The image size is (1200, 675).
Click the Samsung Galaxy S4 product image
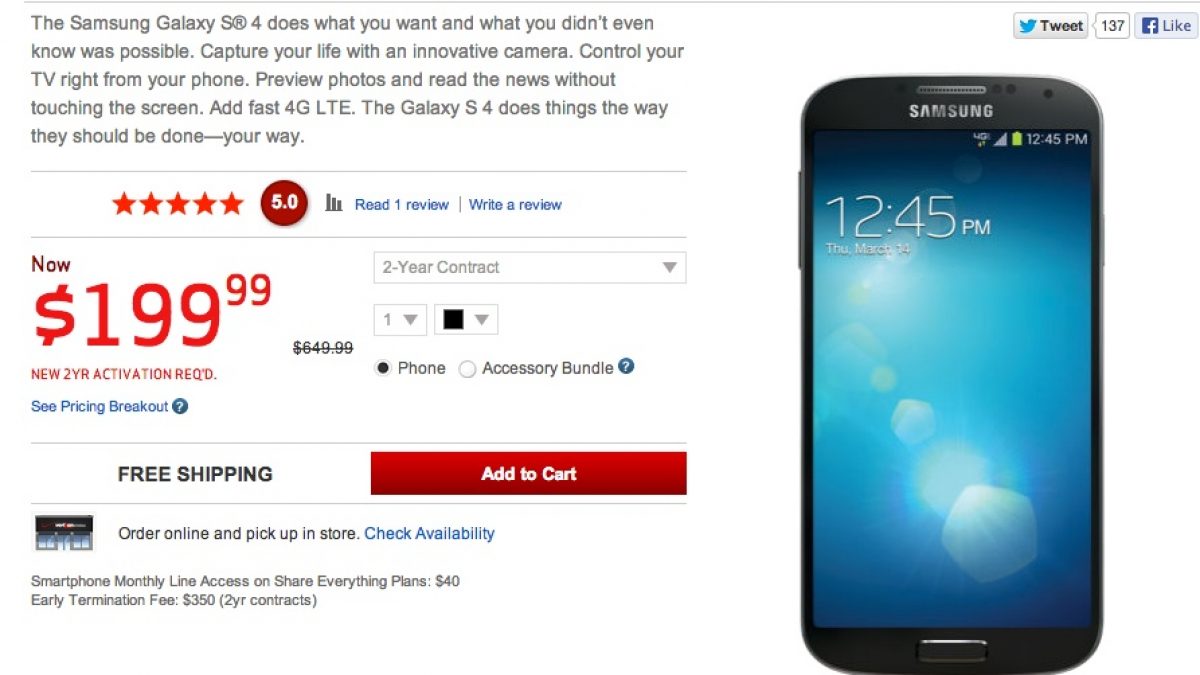coord(951,375)
